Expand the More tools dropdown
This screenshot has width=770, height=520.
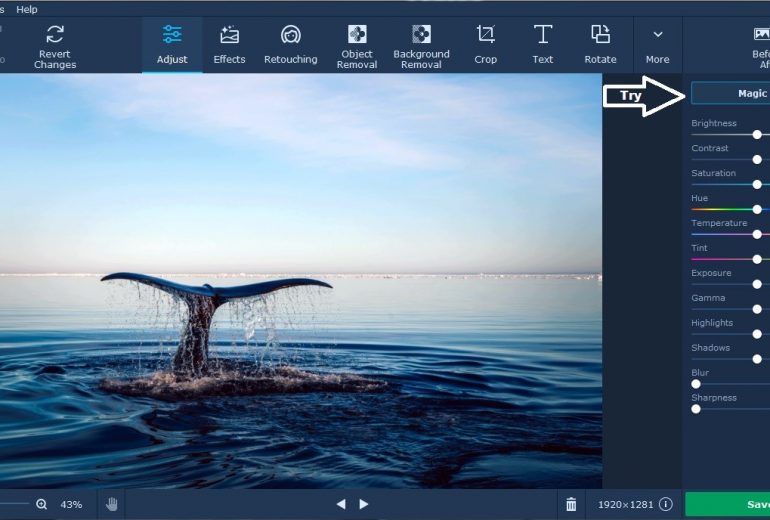point(657,45)
